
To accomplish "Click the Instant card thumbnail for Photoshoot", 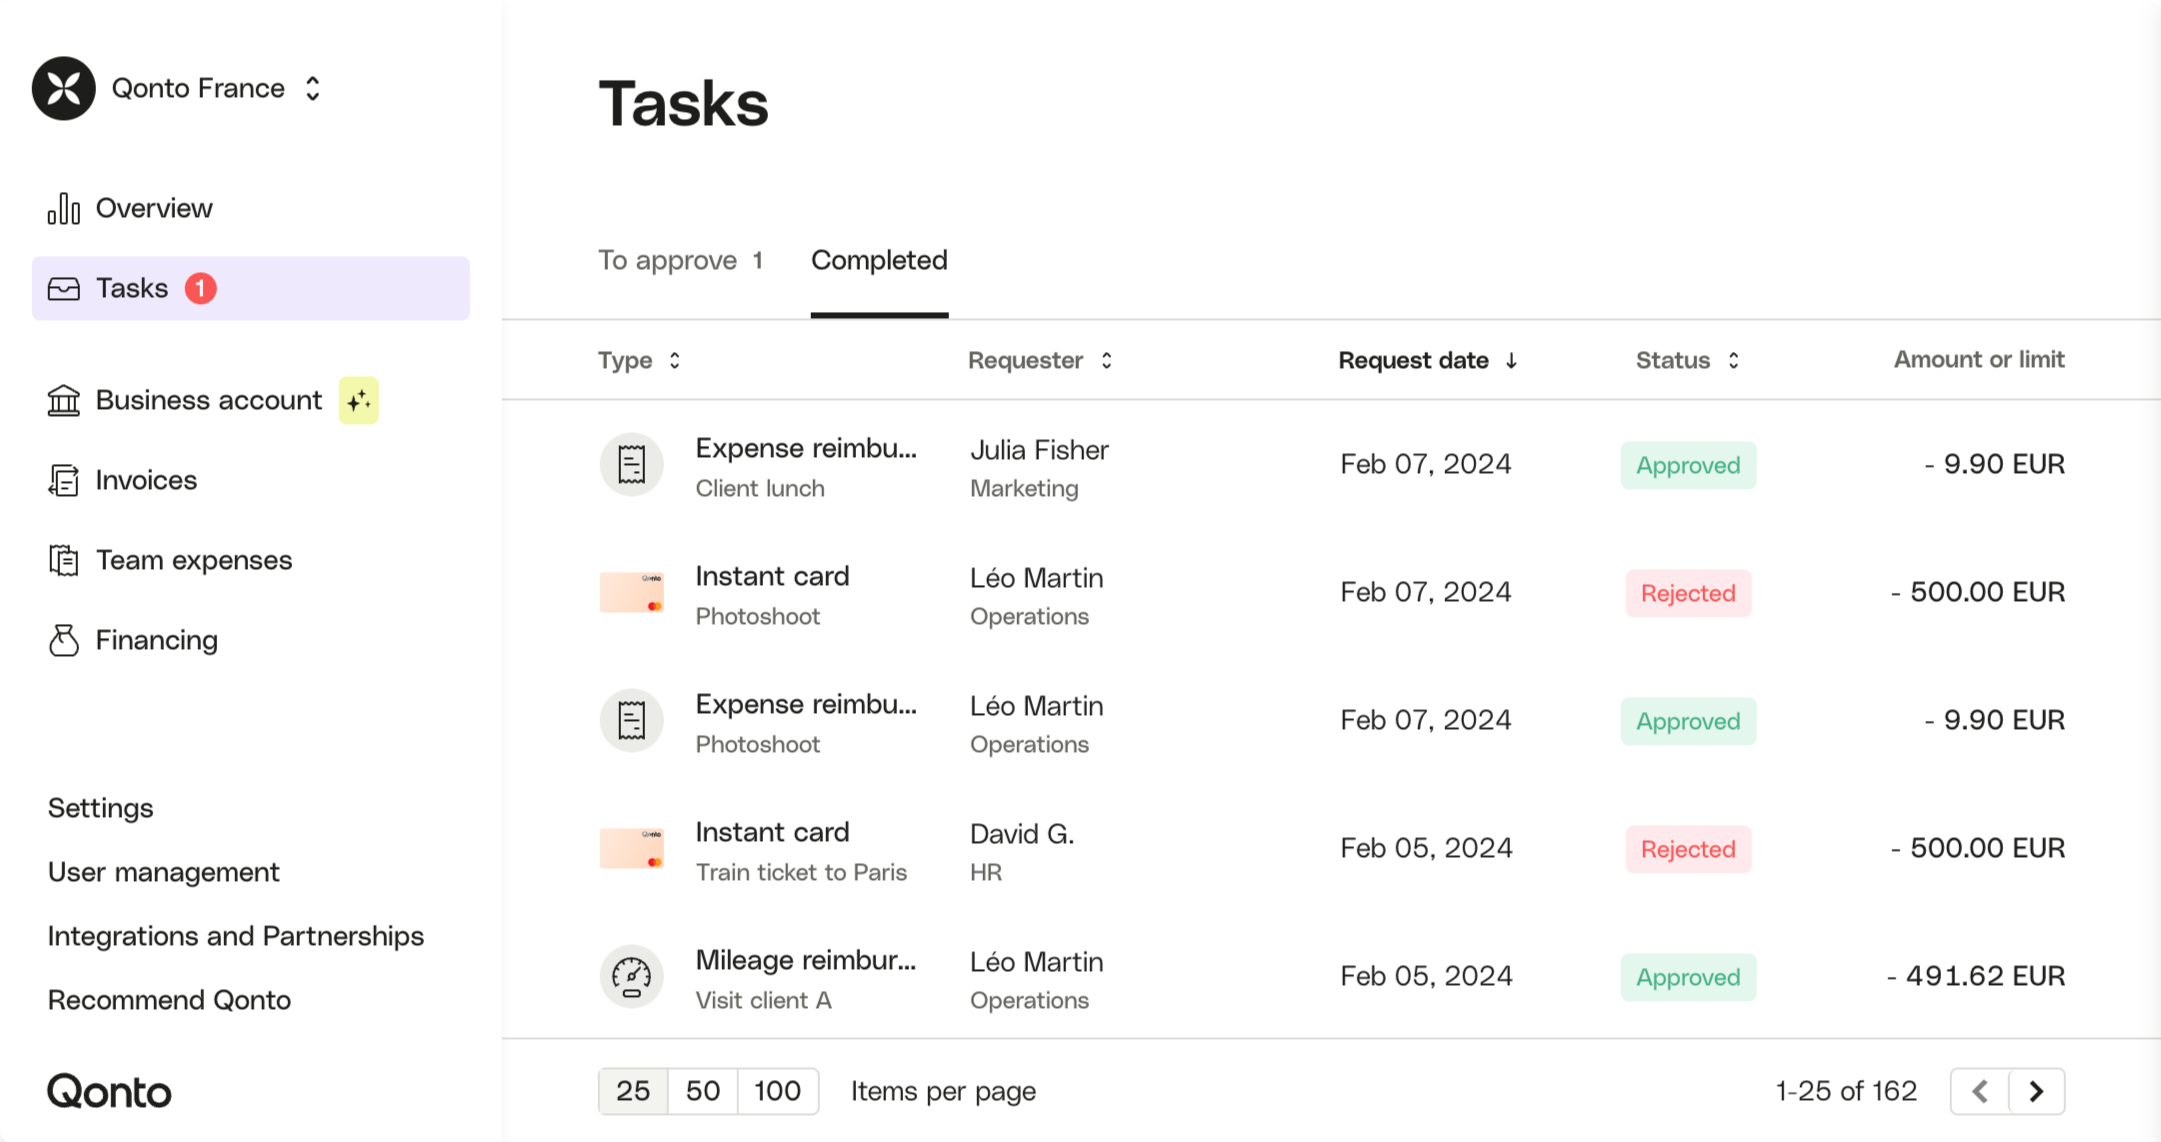I will (631, 593).
